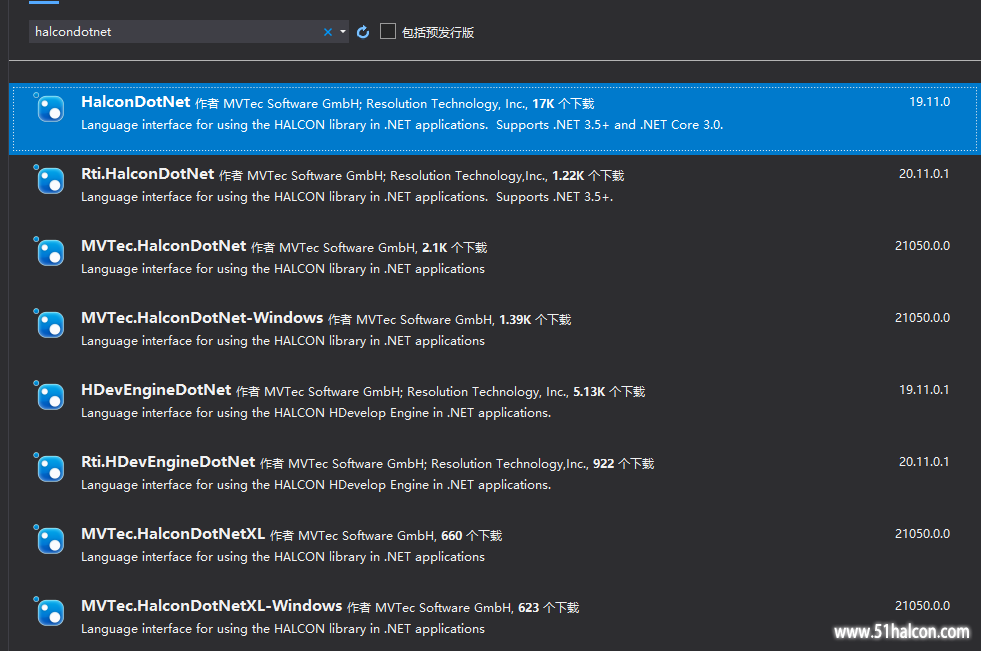This screenshot has width=981, height=651.
Task: Click version 21050.0.0 of MVTec.HalconDotNetXL-Windows
Action: click(922, 605)
